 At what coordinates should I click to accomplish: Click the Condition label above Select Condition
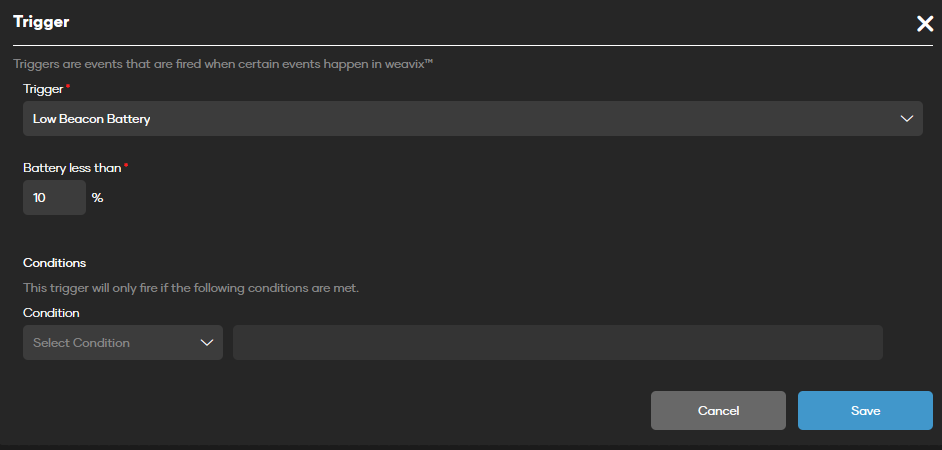[51, 313]
